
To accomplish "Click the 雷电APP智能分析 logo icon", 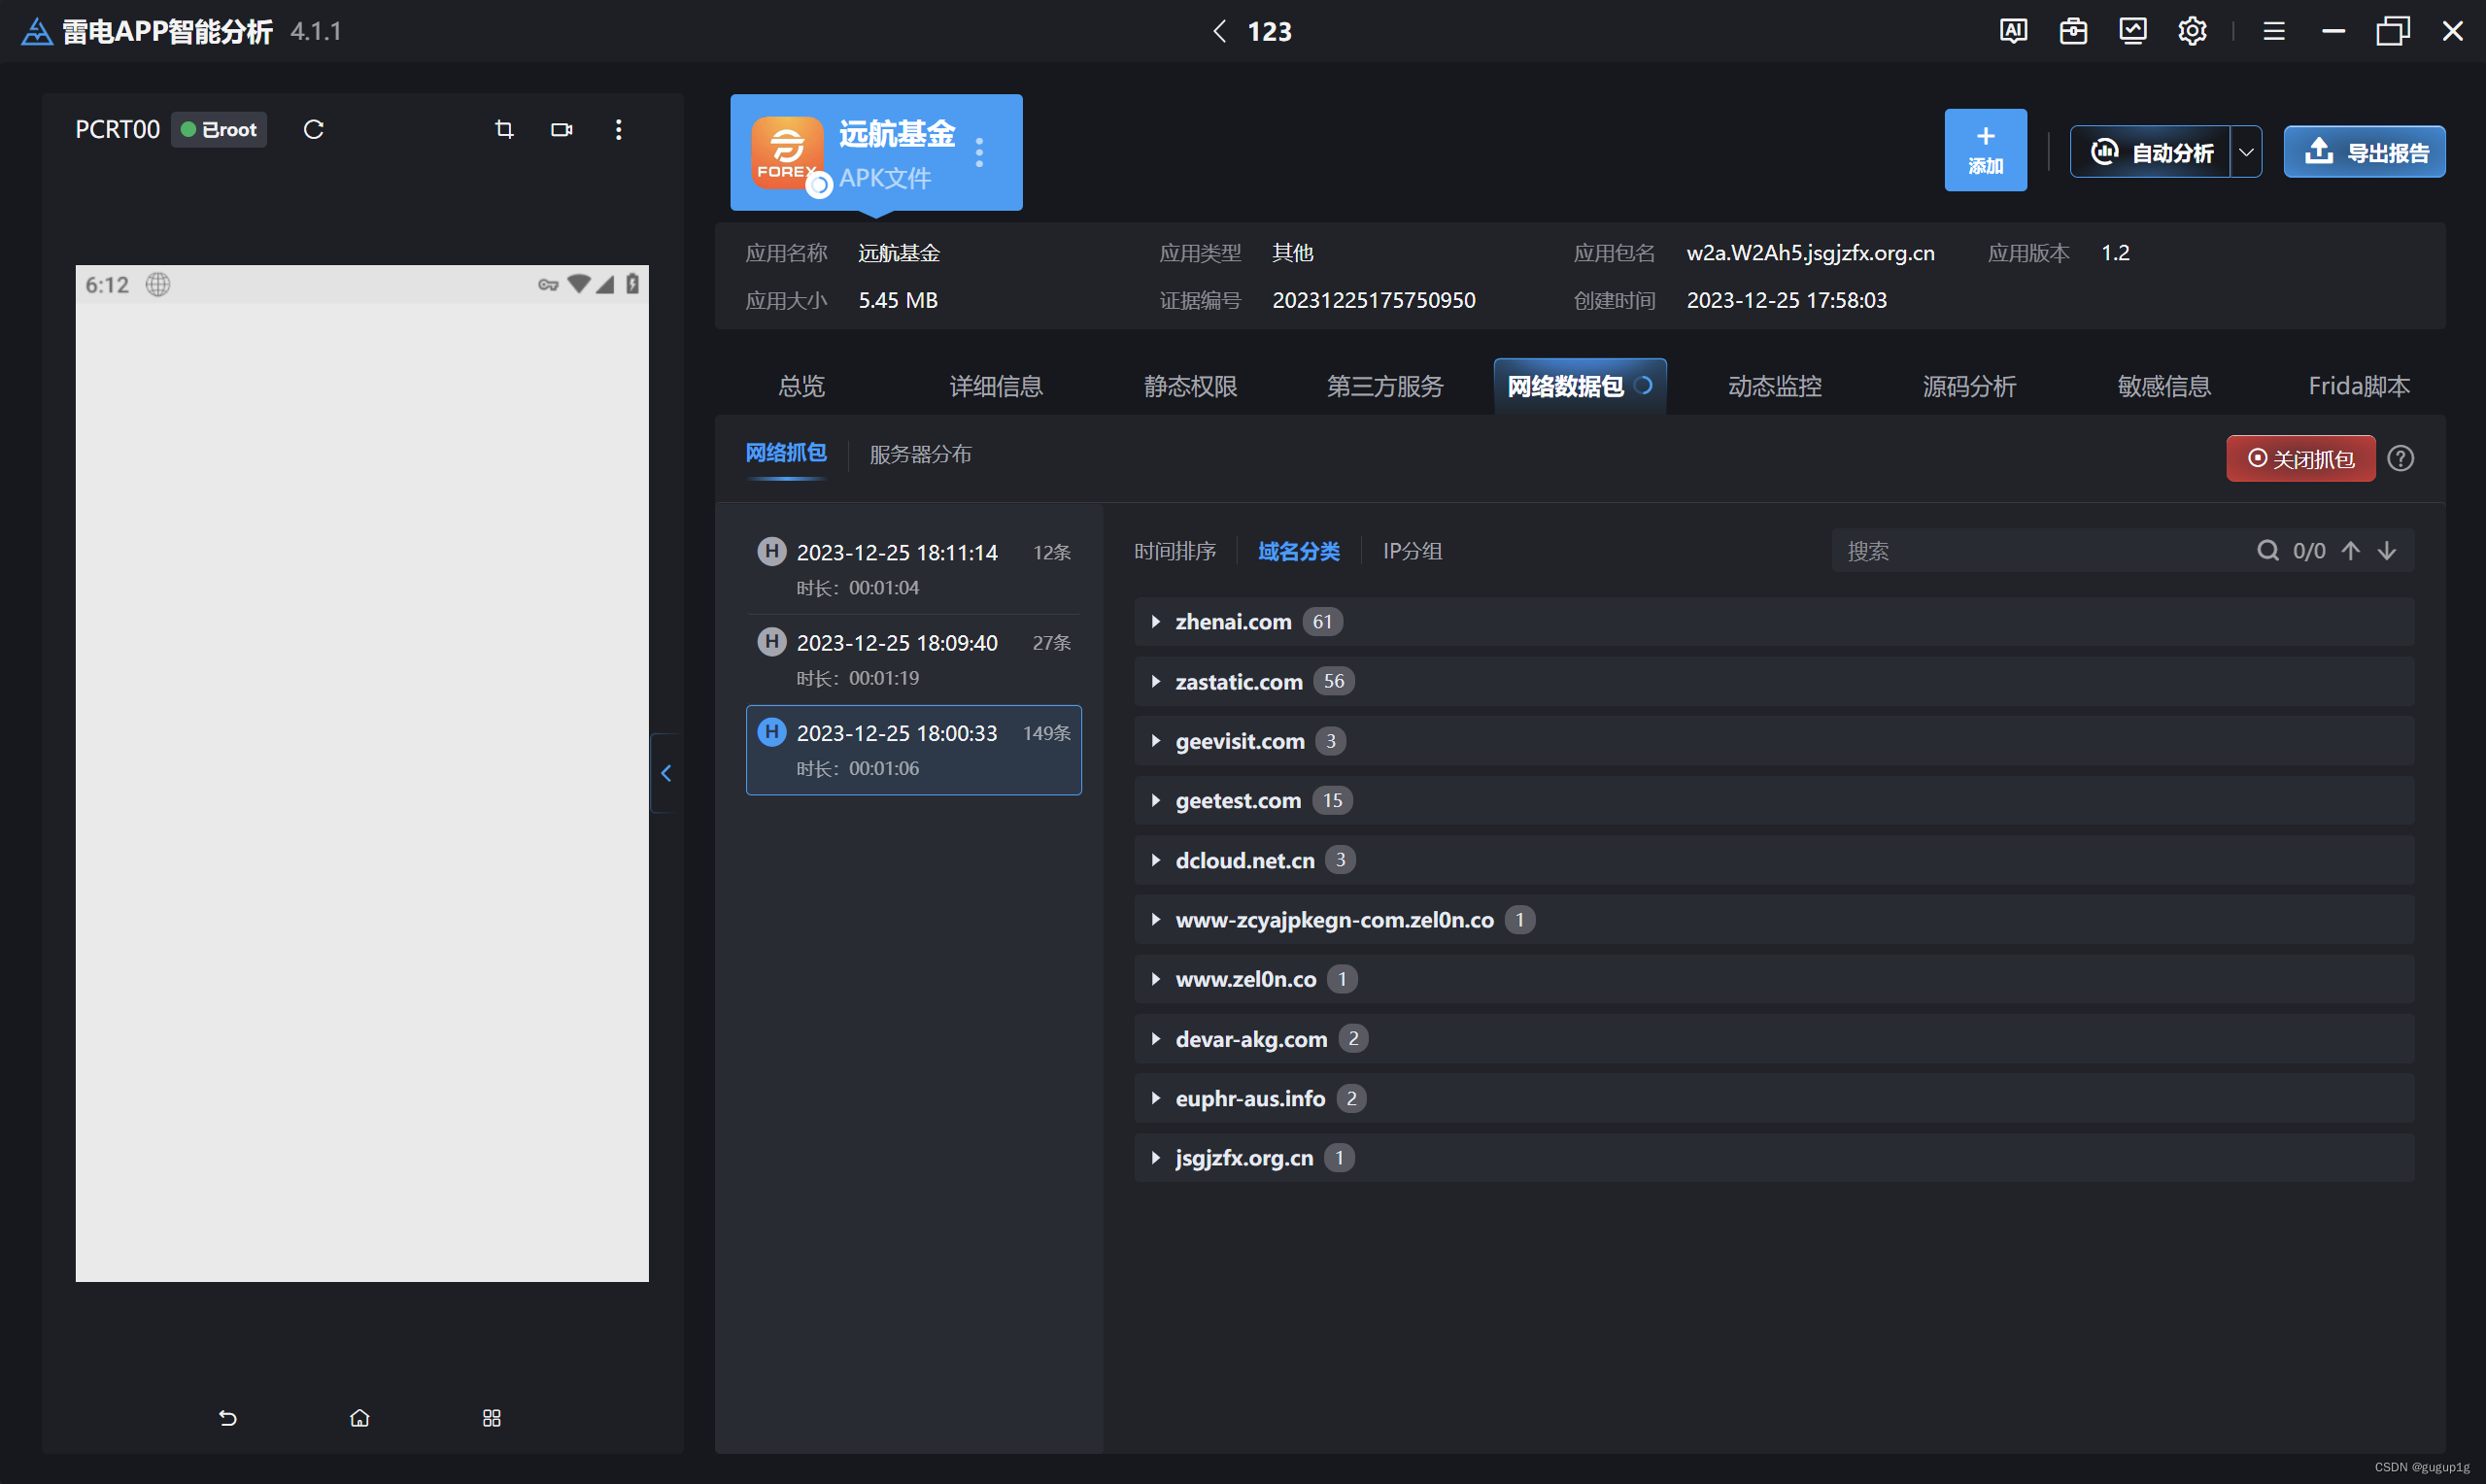I will point(37,31).
